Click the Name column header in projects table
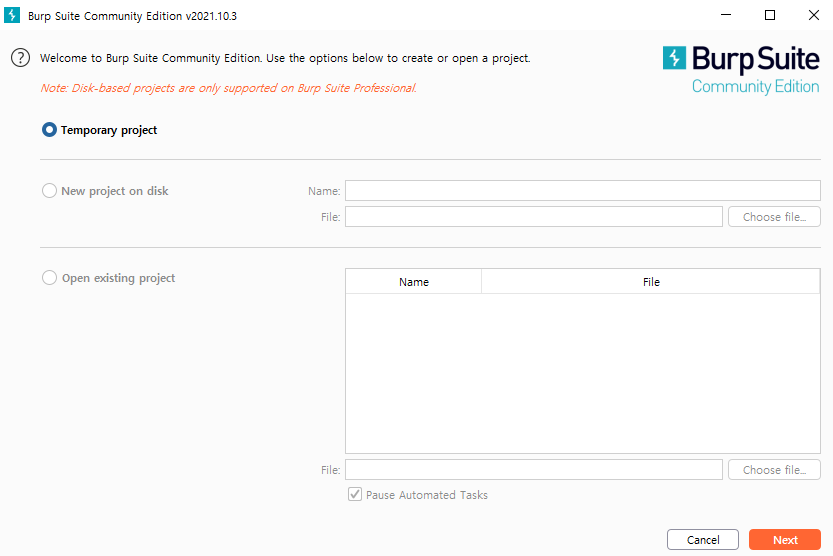The height and width of the screenshot is (556, 833). (x=414, y=281)
